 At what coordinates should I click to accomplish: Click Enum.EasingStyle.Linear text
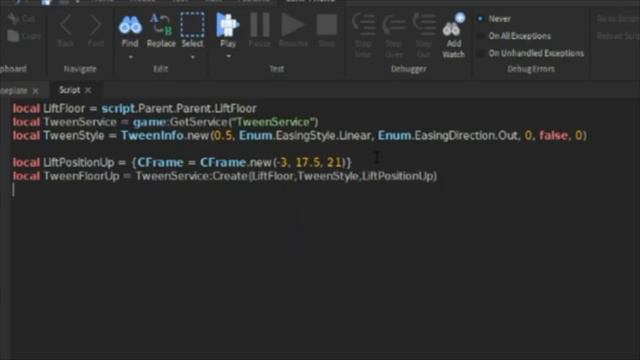[305, 136]
